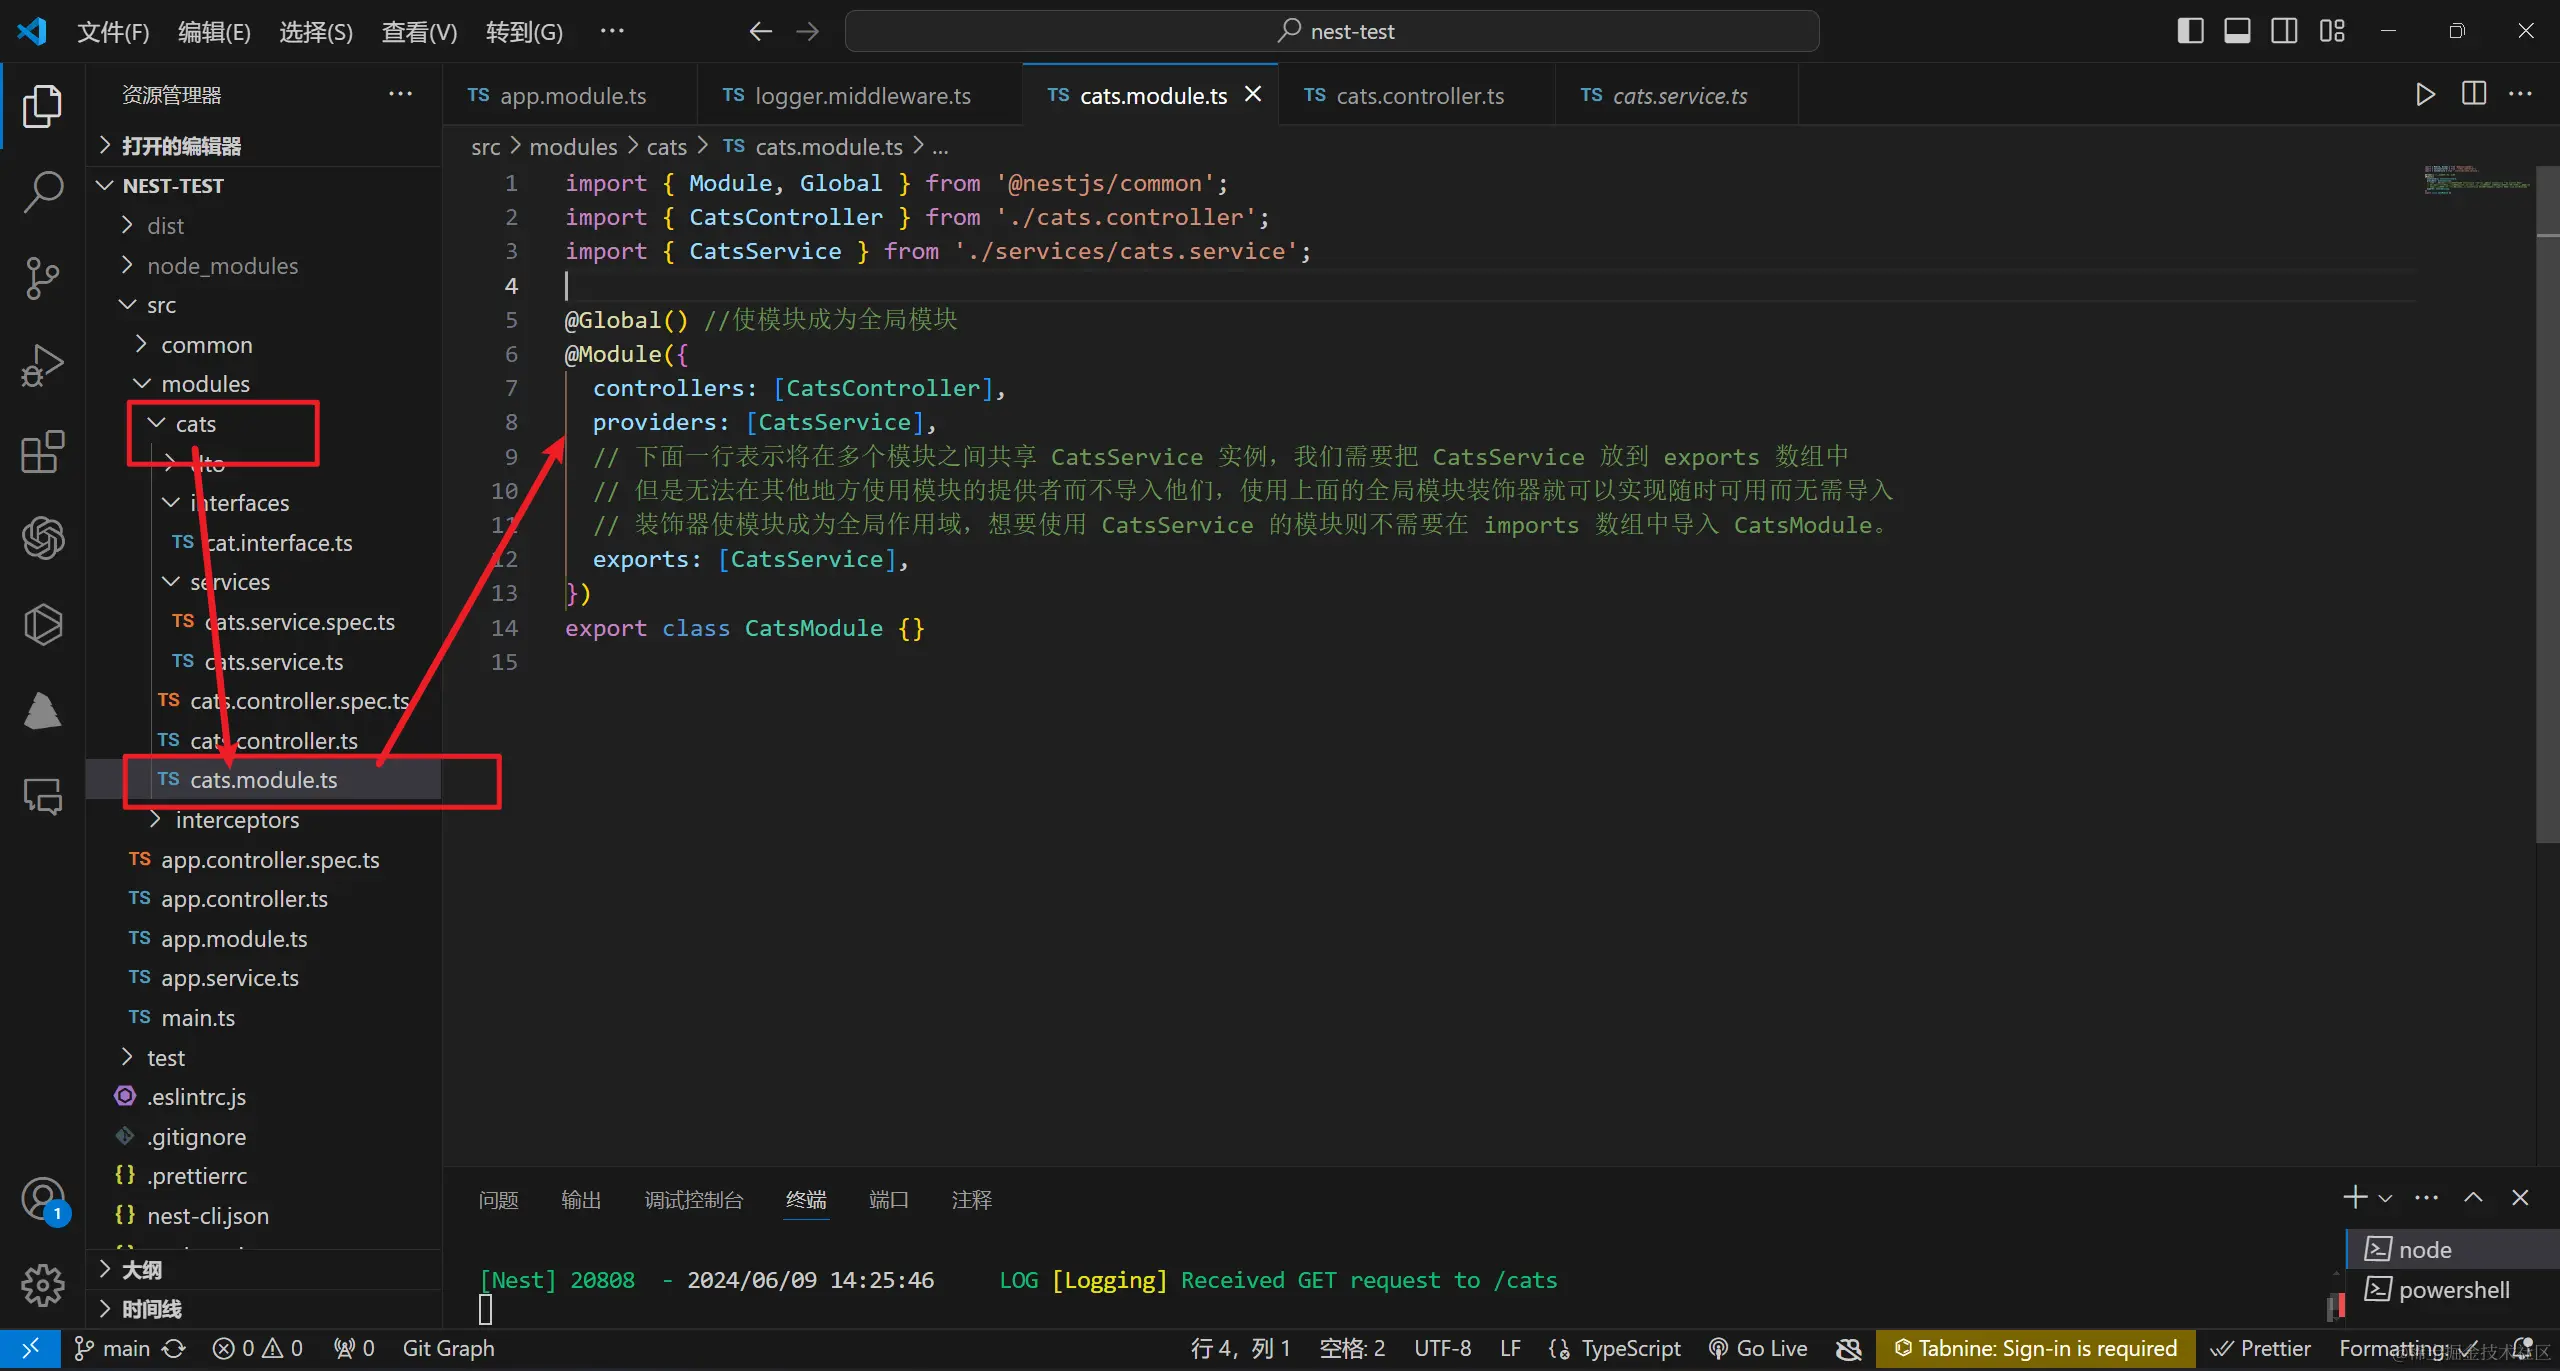Open Source Control view in activity bar
2560x1371 pixels.
point(42,278)
